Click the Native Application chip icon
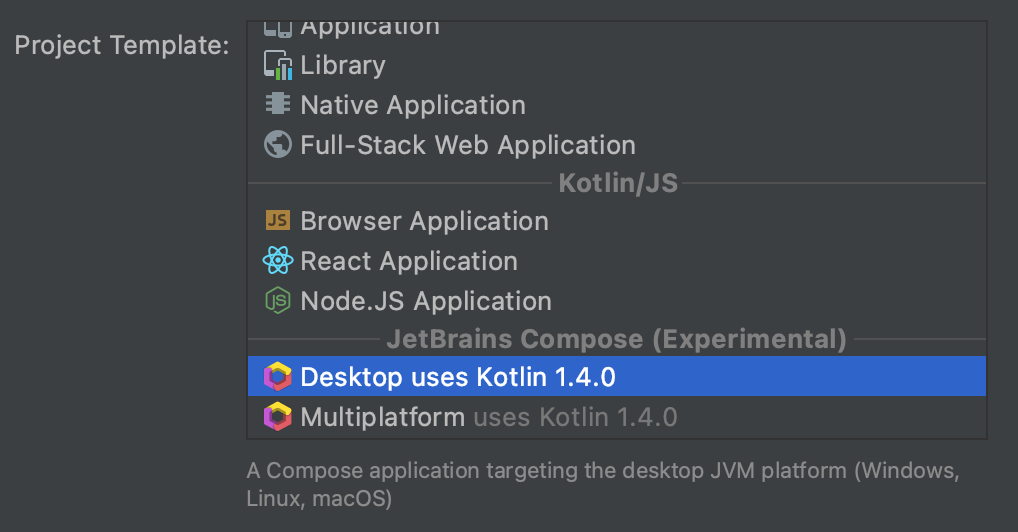 point(278,104)
